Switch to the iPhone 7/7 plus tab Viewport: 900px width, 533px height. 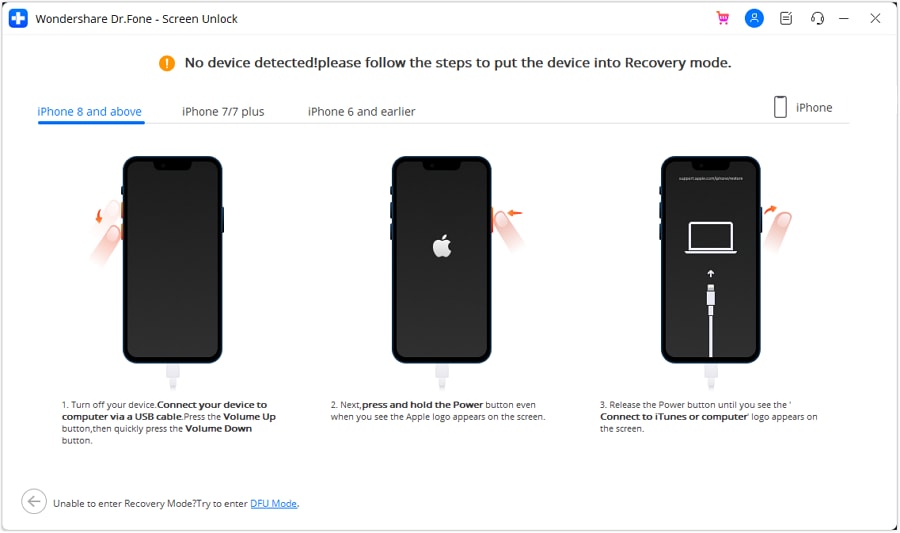click(x=223, y=111)
